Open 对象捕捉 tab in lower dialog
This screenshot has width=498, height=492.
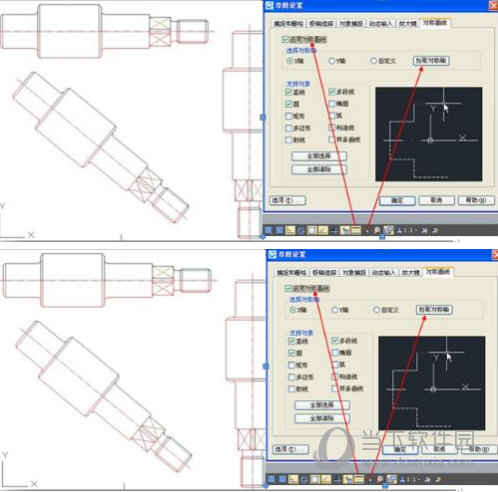(354, 273)
